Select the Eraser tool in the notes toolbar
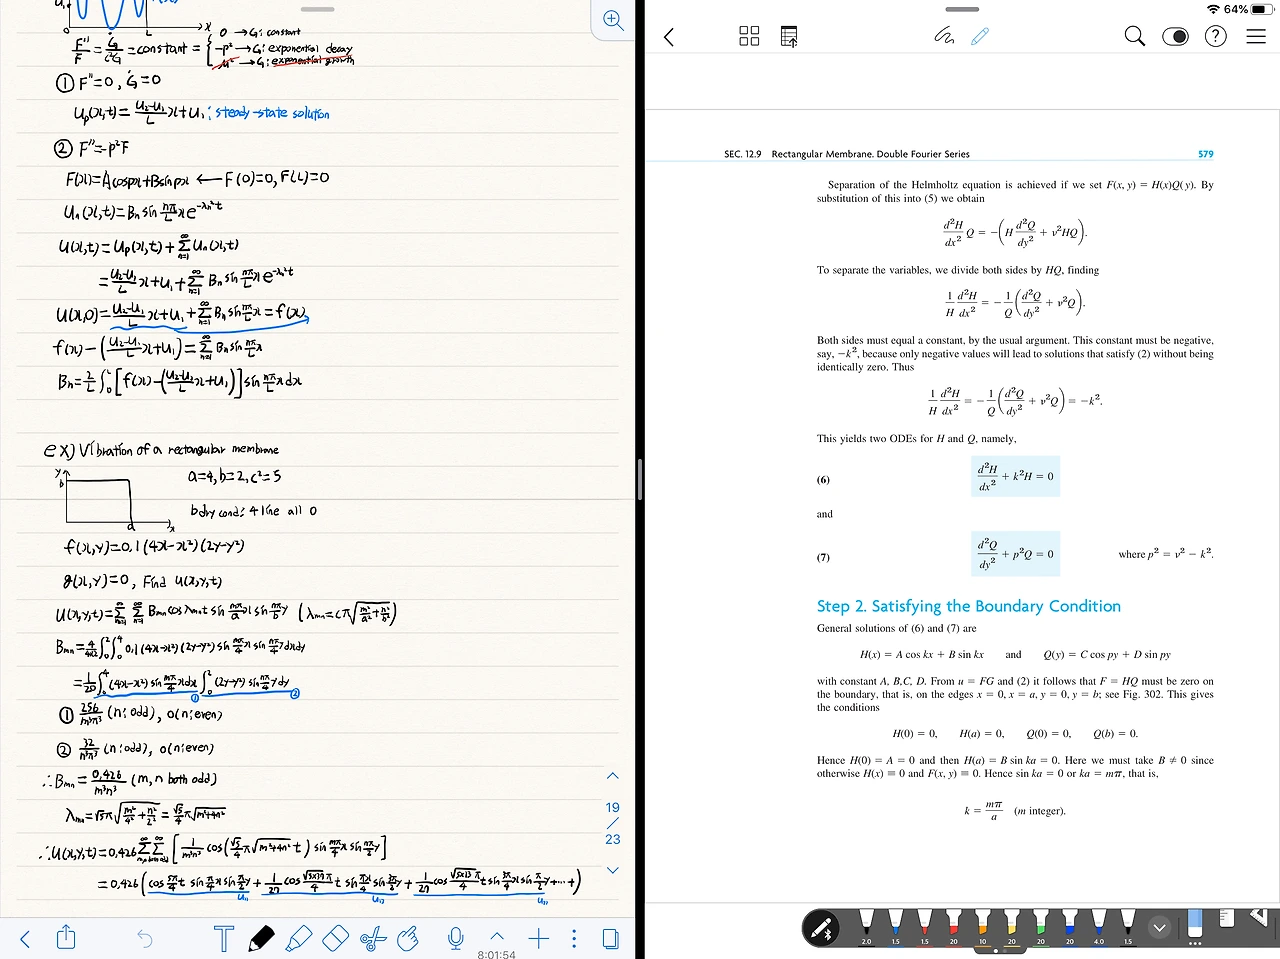 335,938
